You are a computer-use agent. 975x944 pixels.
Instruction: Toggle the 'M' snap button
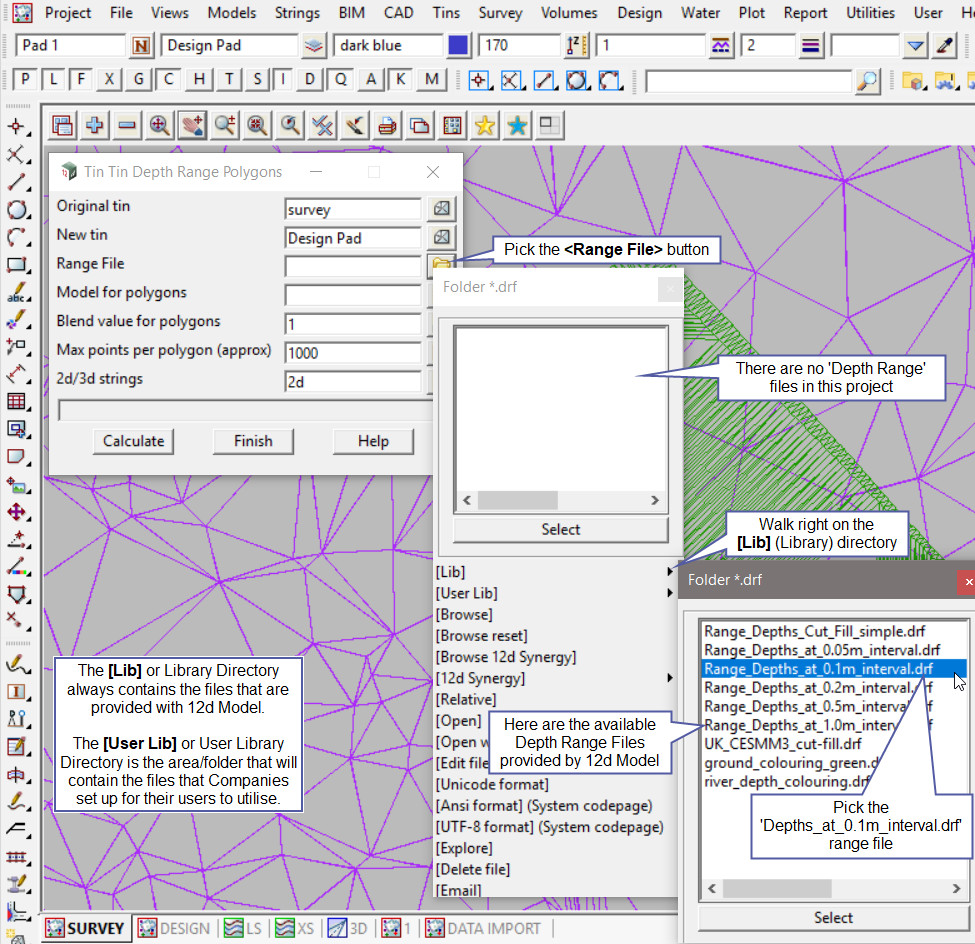click(x=431, y=80)
